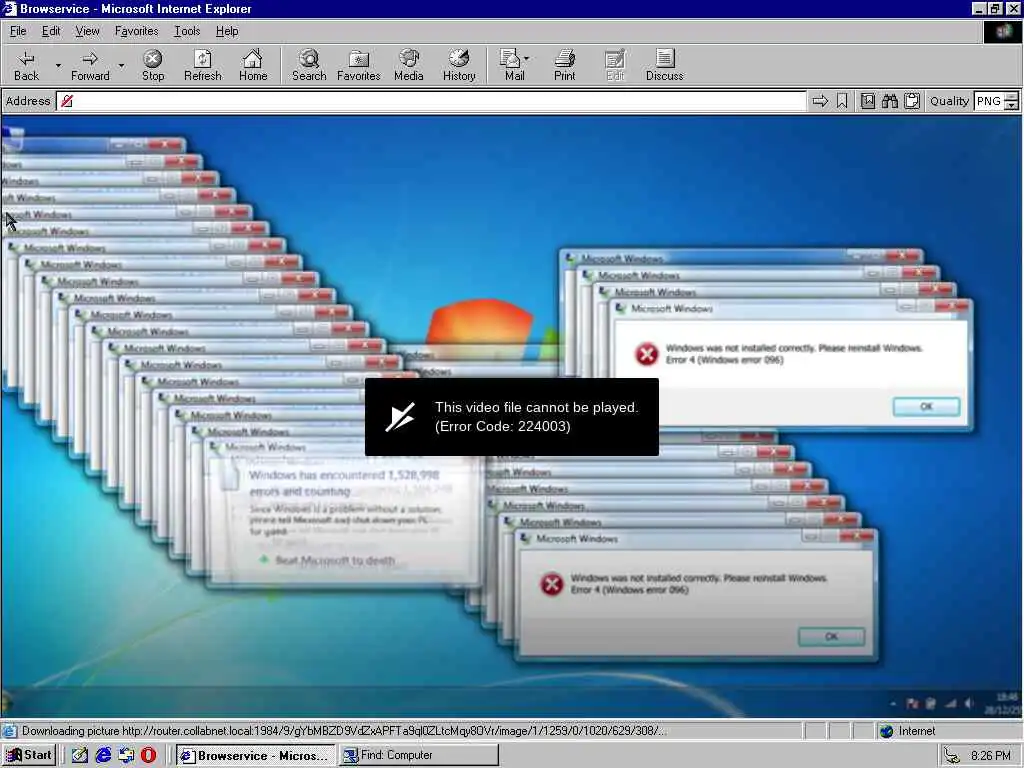
Task: Refresh the page via Refresh icon
Action: point(202,65)
